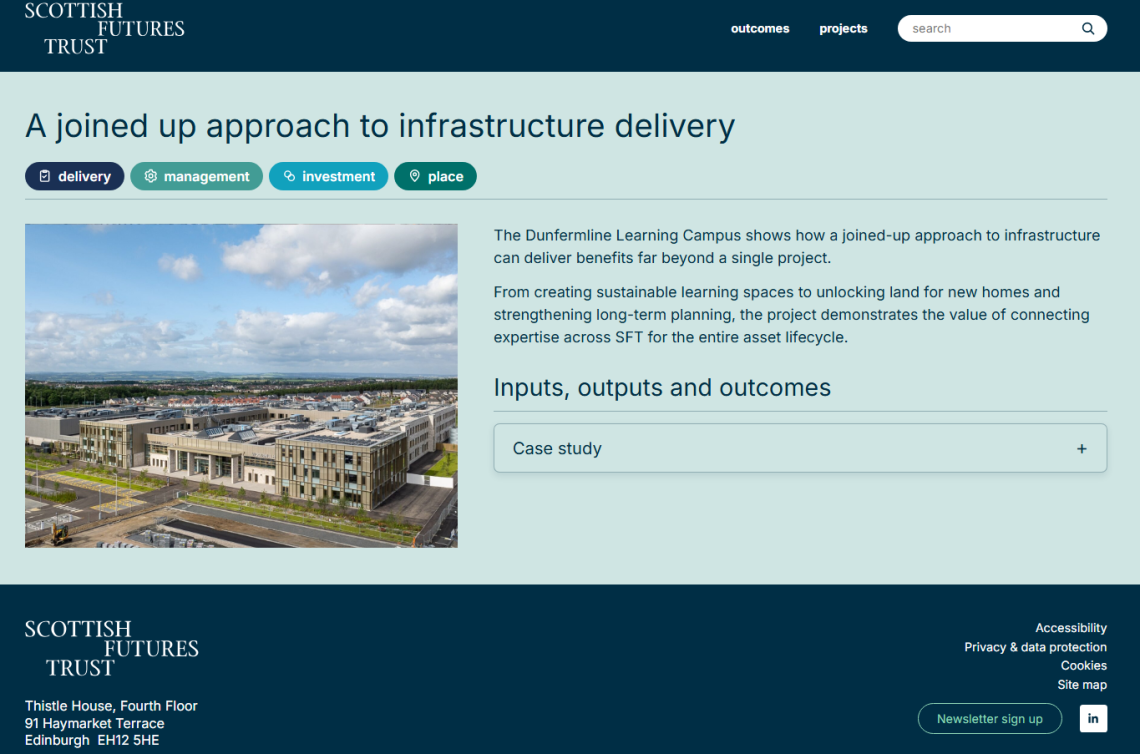The width and height of the screenshot is (1140, 754).
Task: Click the Dunfermline Learning Campus photo
Action: click(241, 385)
